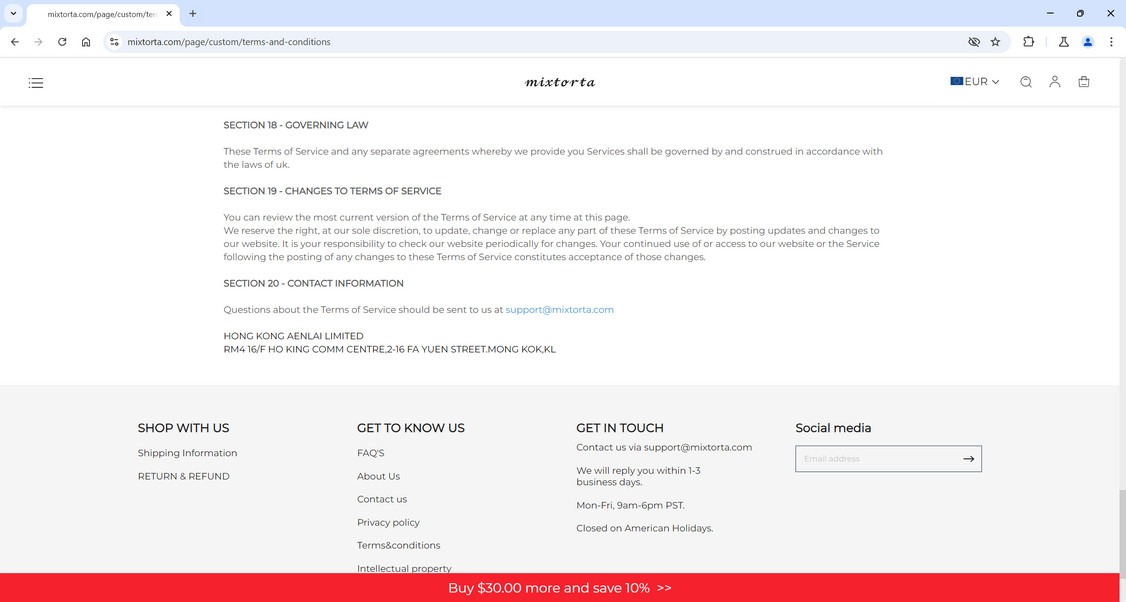The height and width of the screenshot is (602, 1126).
Task: Click the support@mixtorta.com email link
Action: [x=559, y=310]
